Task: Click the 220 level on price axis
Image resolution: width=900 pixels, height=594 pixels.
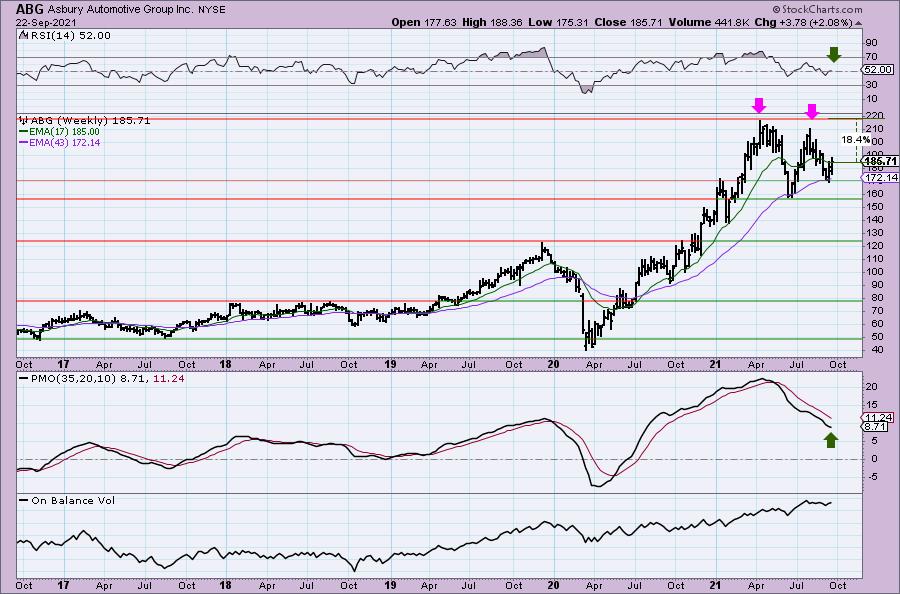Action: click(874, 116)
